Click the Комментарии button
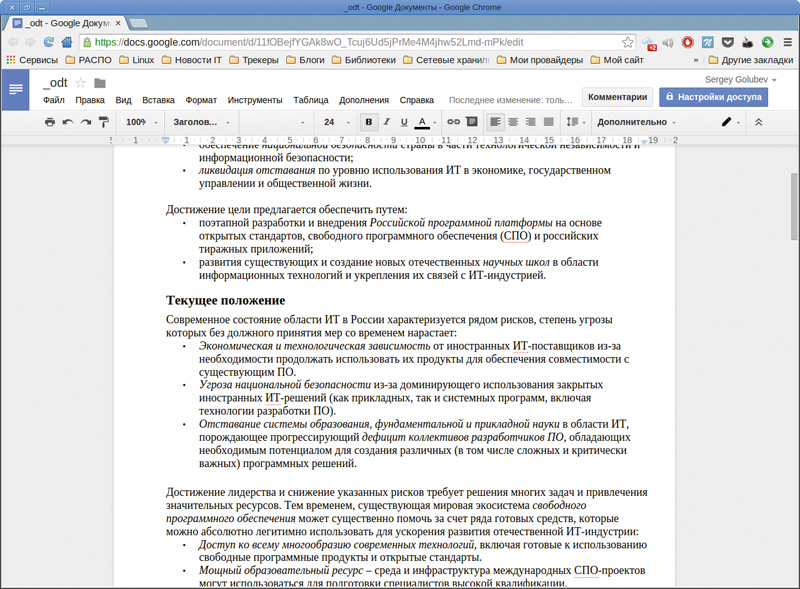Screen dimensions: 800x589 pos(617,97)
